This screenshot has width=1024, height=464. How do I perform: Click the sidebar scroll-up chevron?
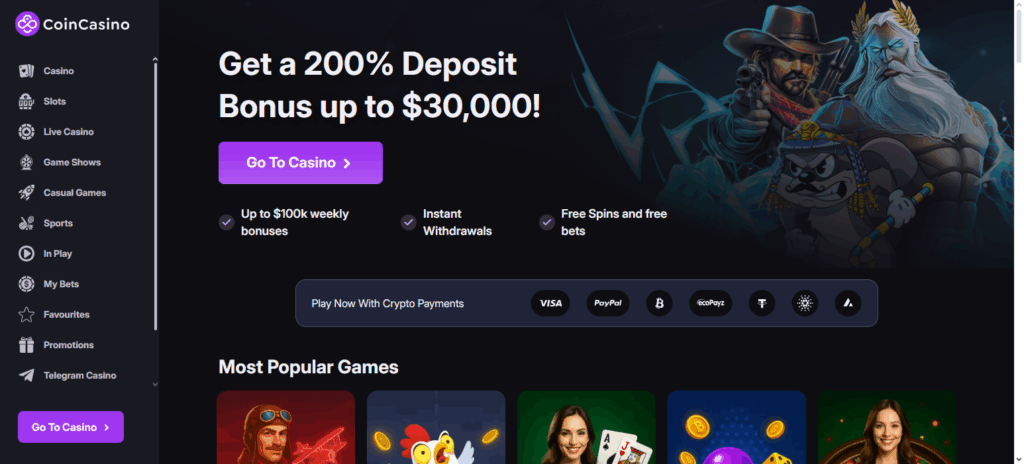point(155,59)
